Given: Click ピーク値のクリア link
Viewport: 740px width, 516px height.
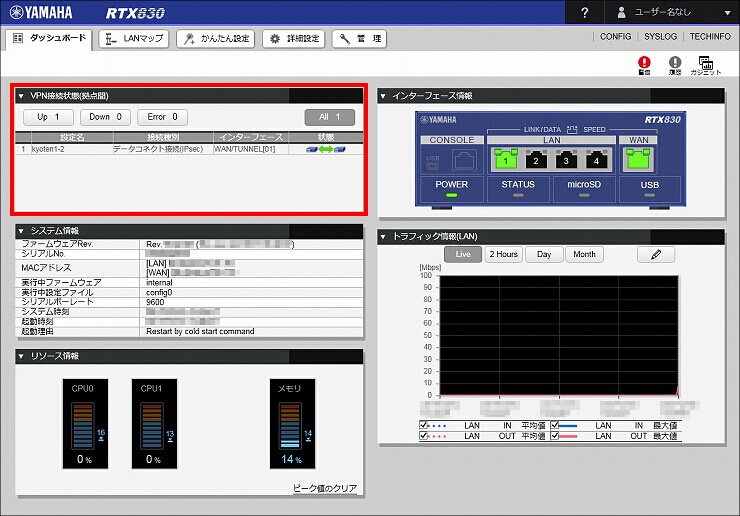Looking at the screenshot, I should (325, 488).
